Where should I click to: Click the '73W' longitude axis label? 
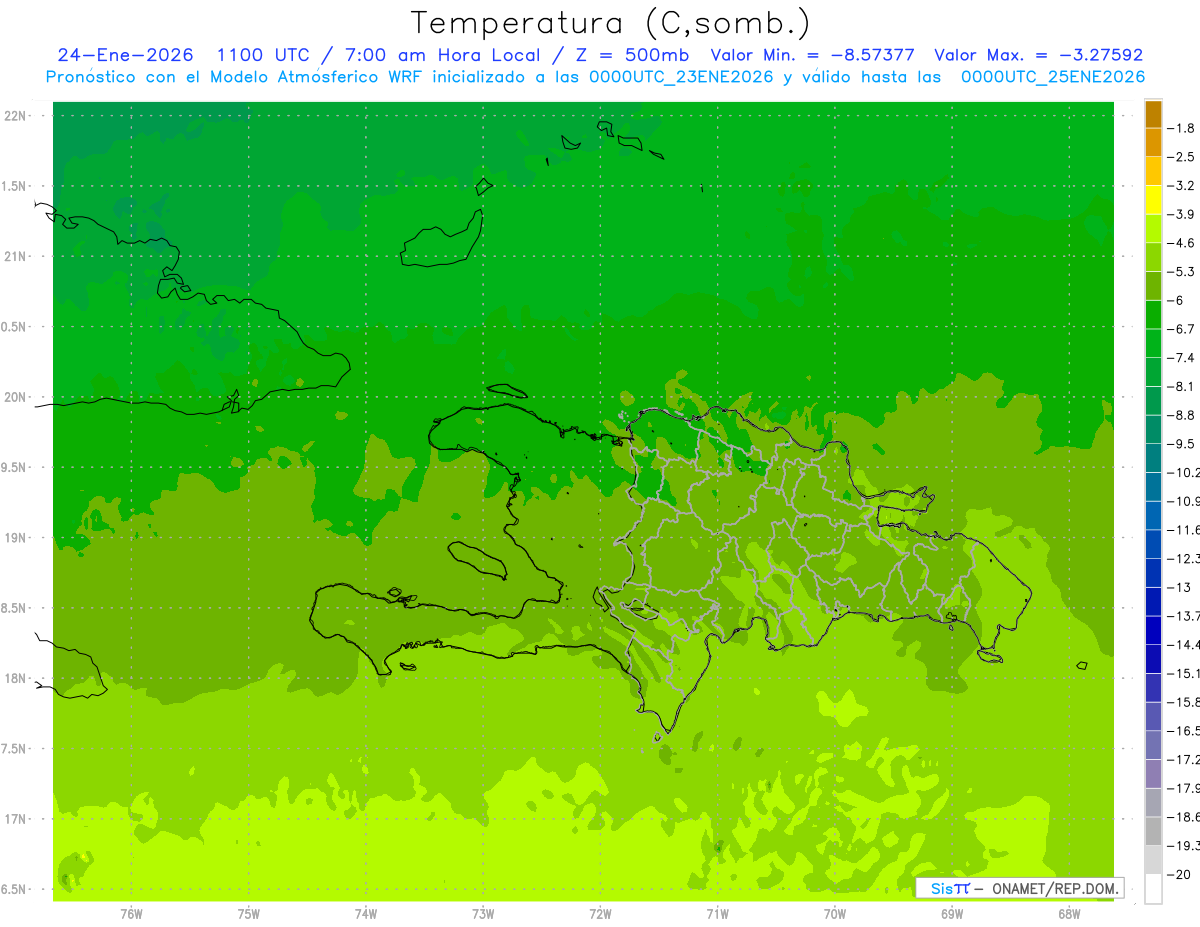[x=482, y=914]
